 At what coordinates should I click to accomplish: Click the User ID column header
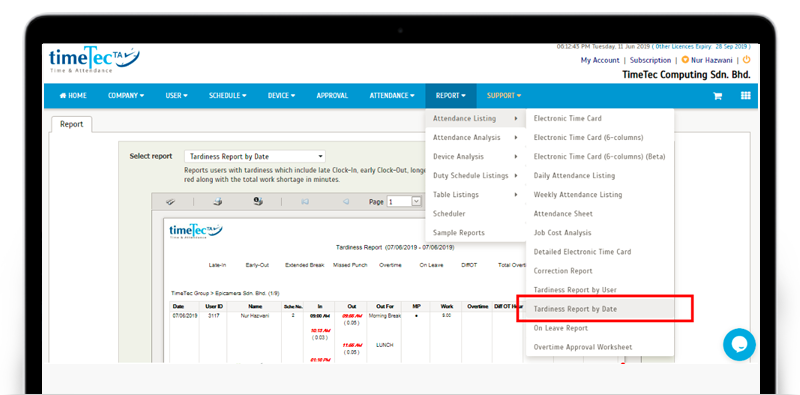coord(214,307)
